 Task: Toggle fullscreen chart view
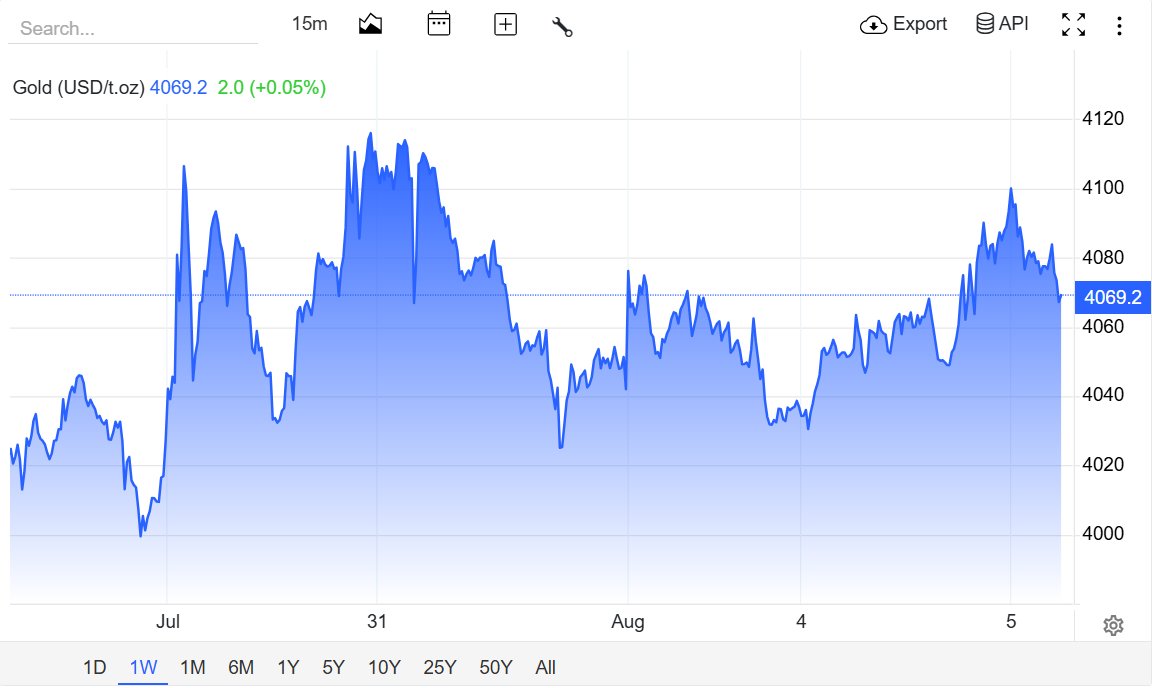pyautogui.click(x=1073, y=24)
